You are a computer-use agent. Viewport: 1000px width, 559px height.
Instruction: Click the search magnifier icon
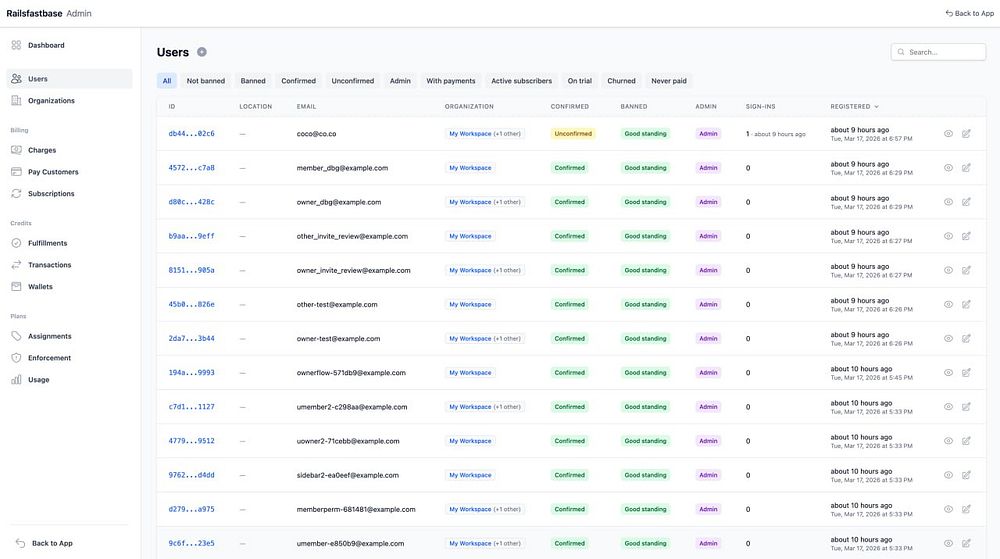point(901,52)
